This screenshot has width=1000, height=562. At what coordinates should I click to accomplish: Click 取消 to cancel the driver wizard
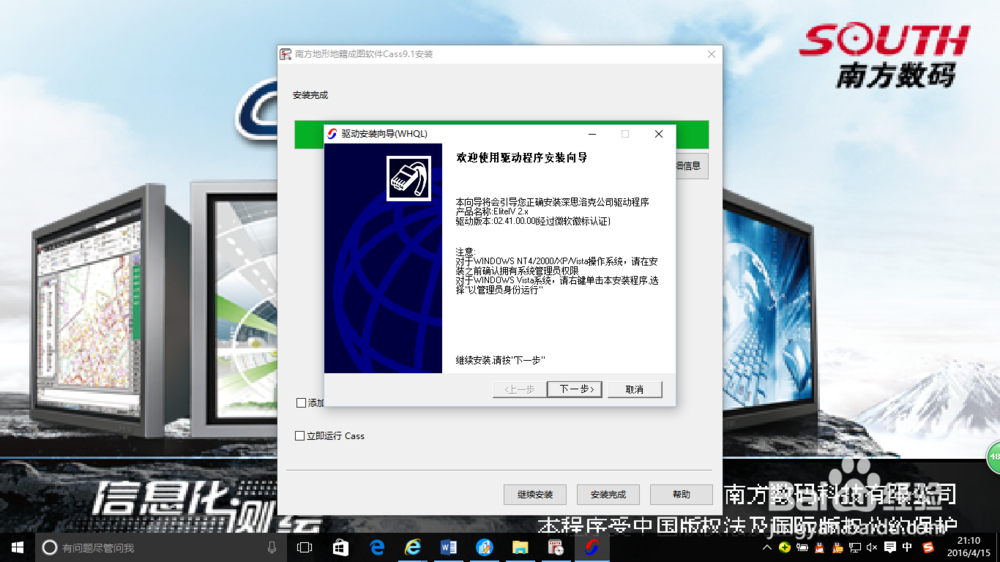(635, 389)
